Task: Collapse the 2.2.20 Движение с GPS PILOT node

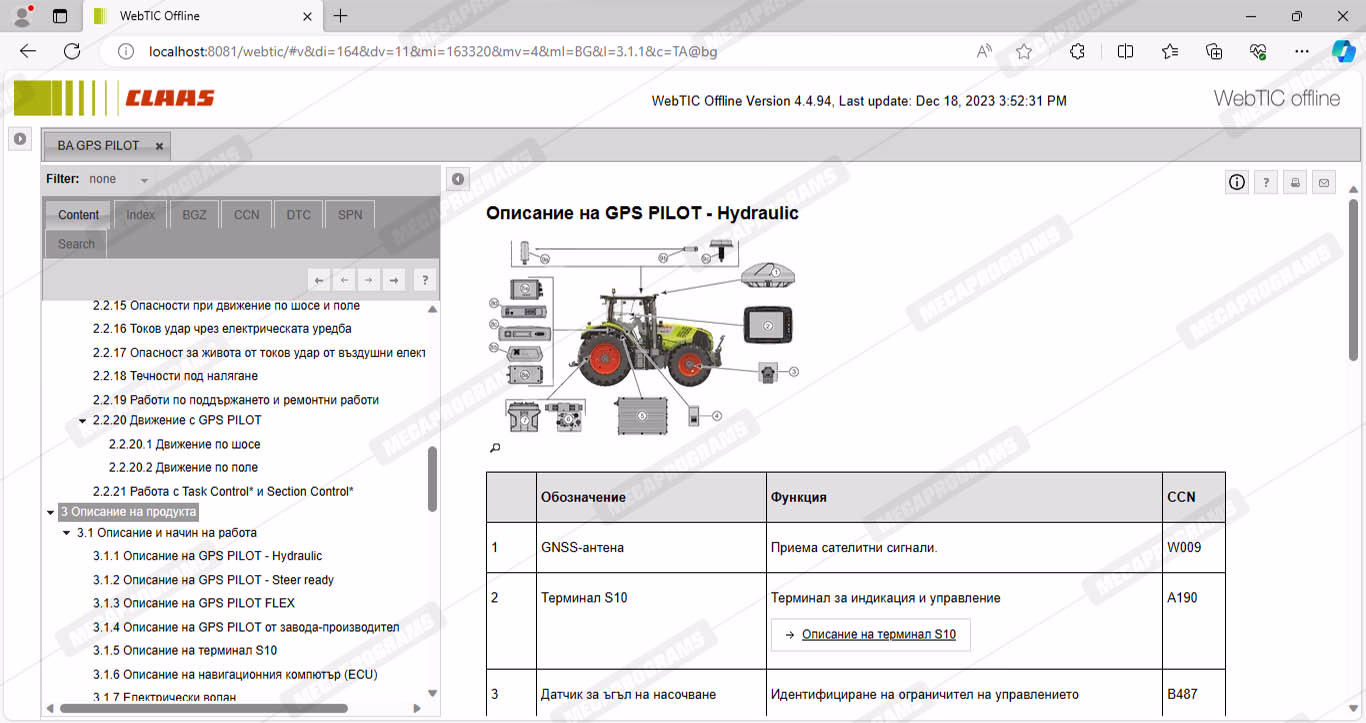Action: (x=83, y=421)
